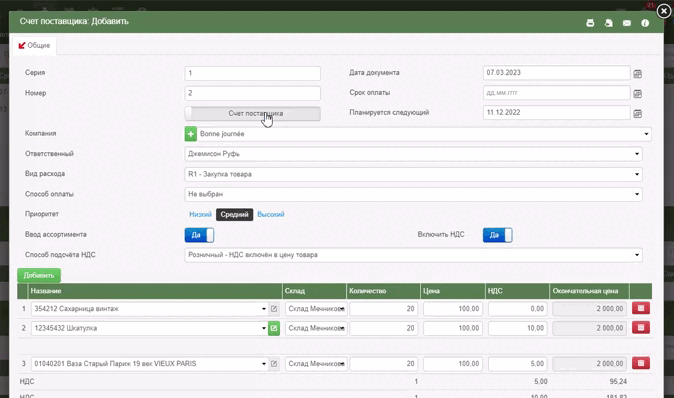
Task: Click the Номер input field
Action: tap(253, 93)
